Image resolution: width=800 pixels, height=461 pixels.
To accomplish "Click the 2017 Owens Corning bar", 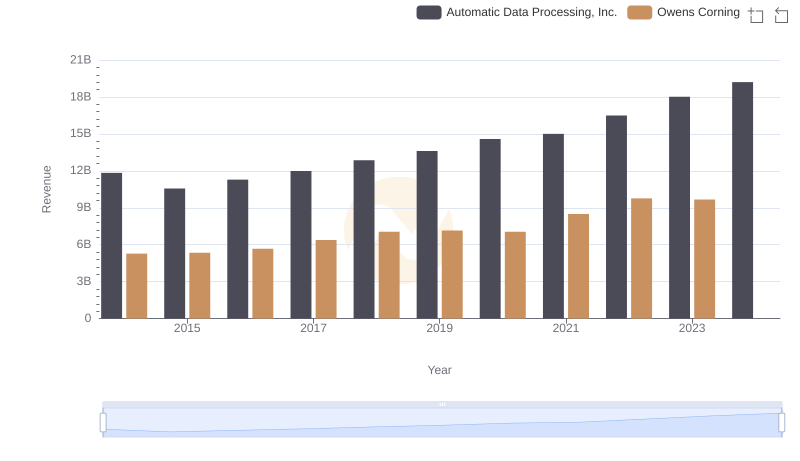I will coord(326,279).
